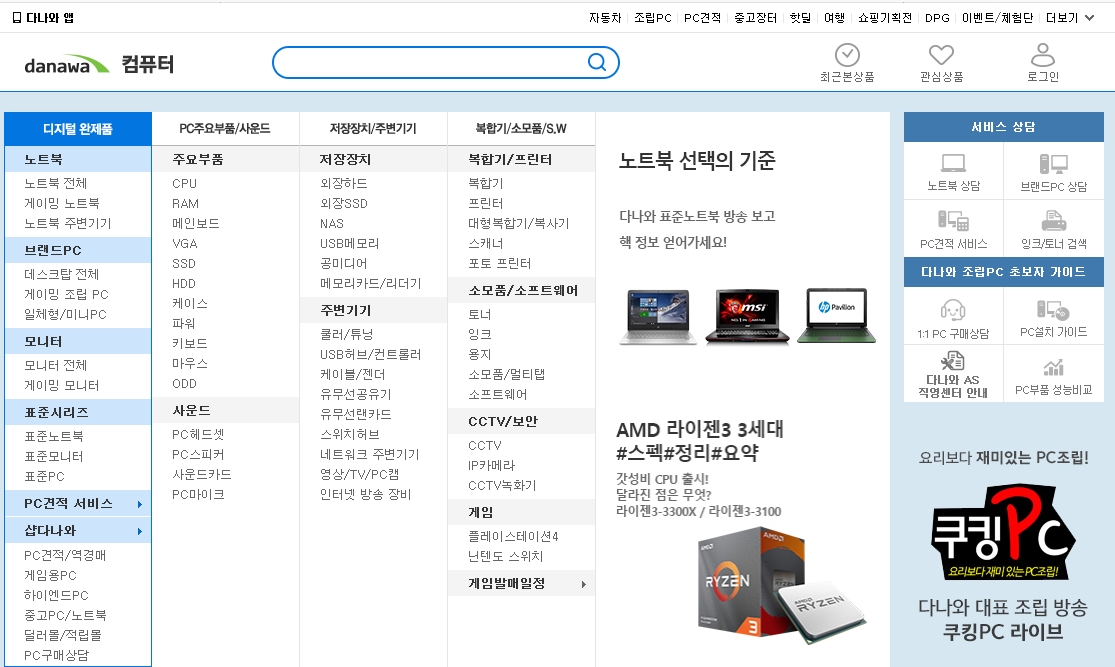This screenshot has width=1115, height=667.
Task: Open the 달러몰/적립몰 link
Action: [x=63, y=635]
